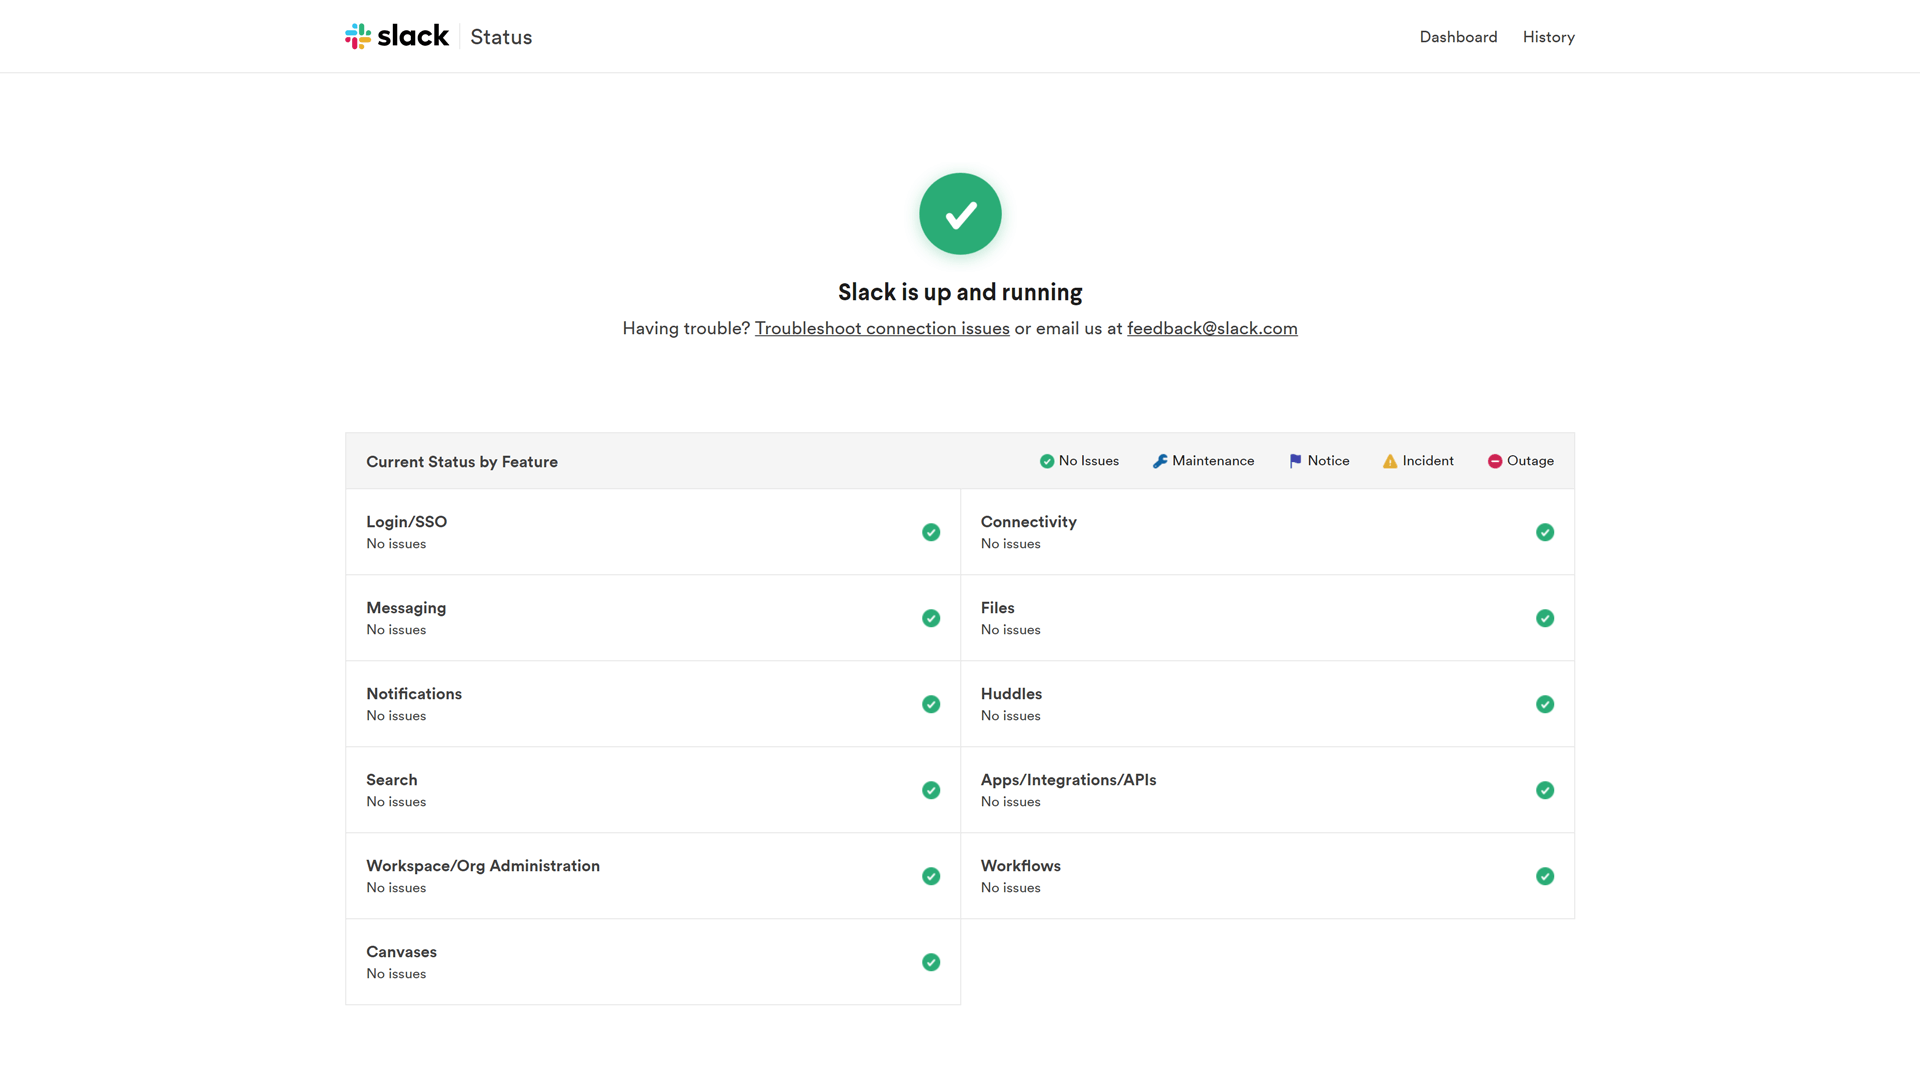Click the Incident warning triangle icon

1390,461
